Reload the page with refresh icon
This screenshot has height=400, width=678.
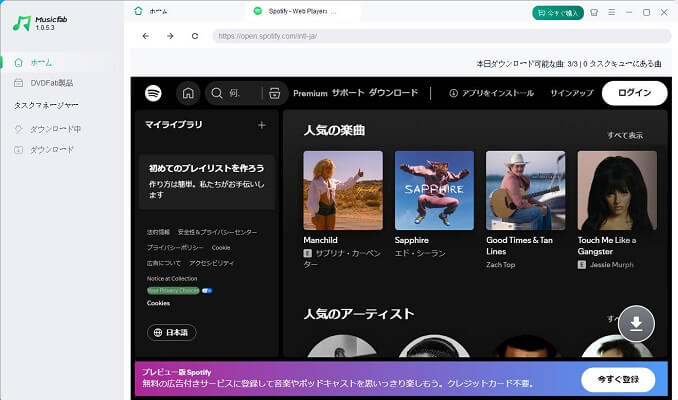pyautogui.click(x=195, y=36)
